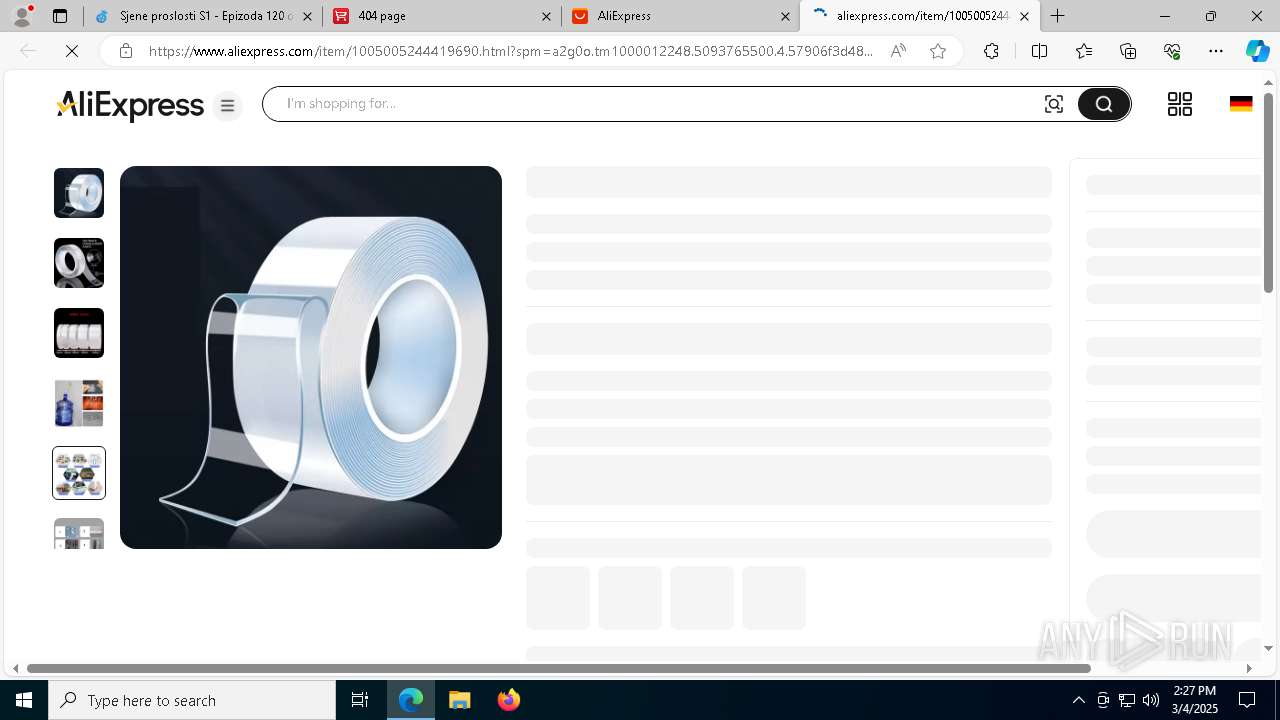Image resolution: width=1280 pixels, height=720 pixels.
Task: Open a new browser tab
Action: [1058, 16]
